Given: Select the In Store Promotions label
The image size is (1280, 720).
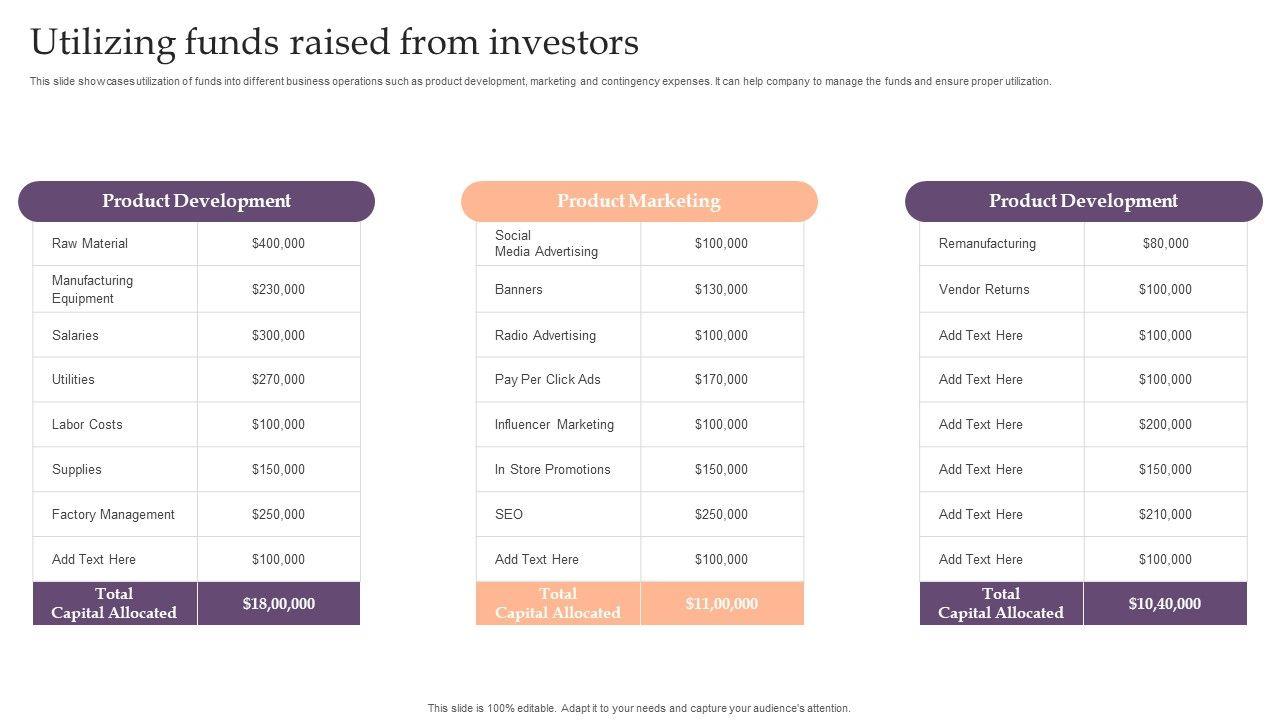Looking at the screenshot, I should (x=552, y=469).
